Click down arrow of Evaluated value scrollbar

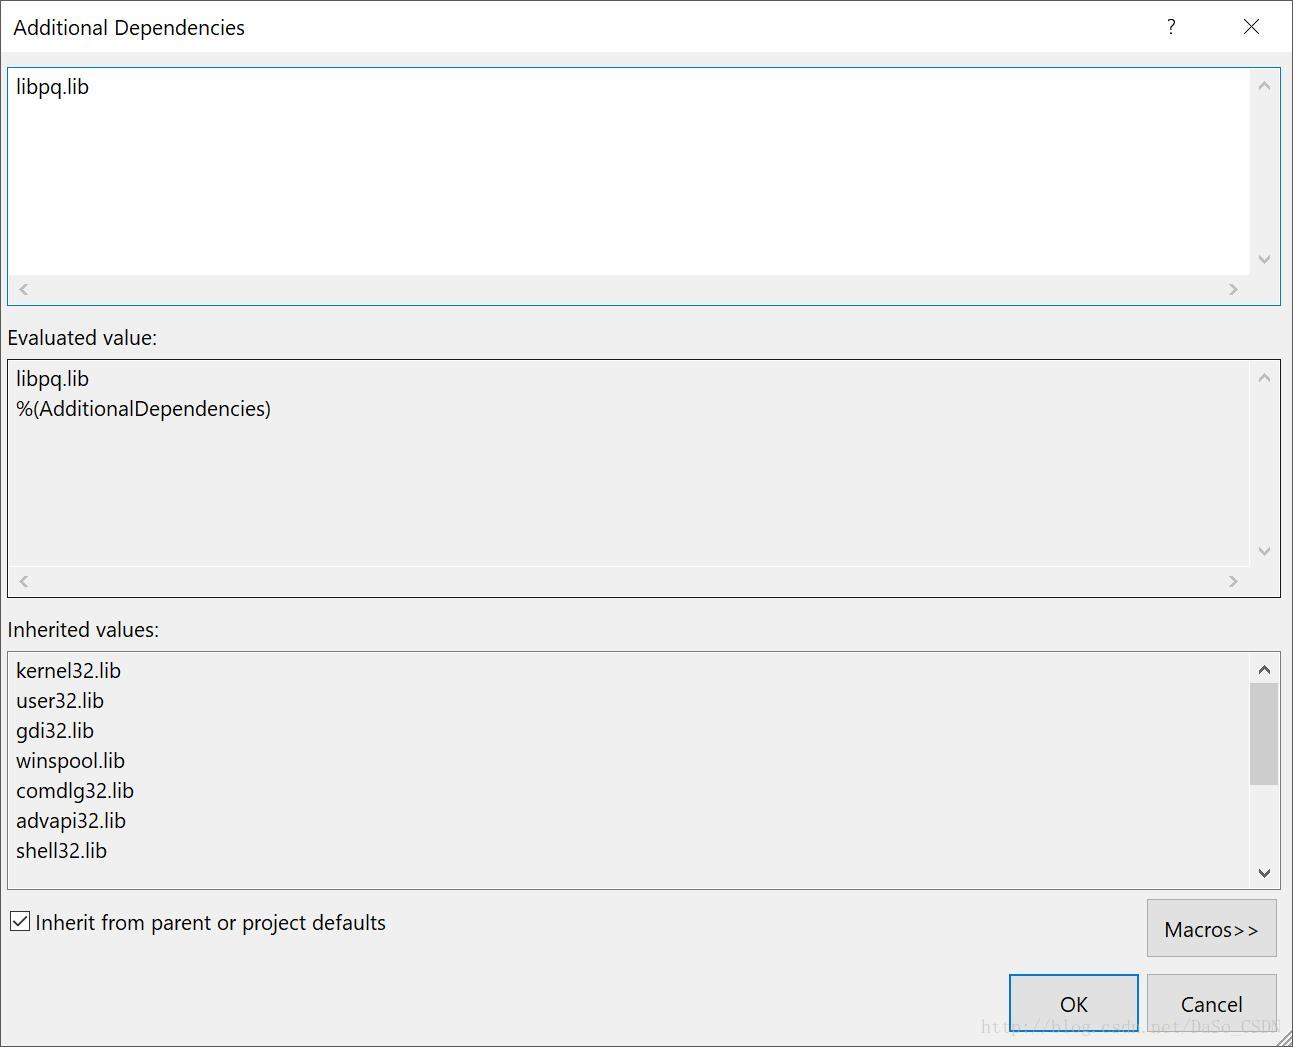click(x=1264, y=551)
